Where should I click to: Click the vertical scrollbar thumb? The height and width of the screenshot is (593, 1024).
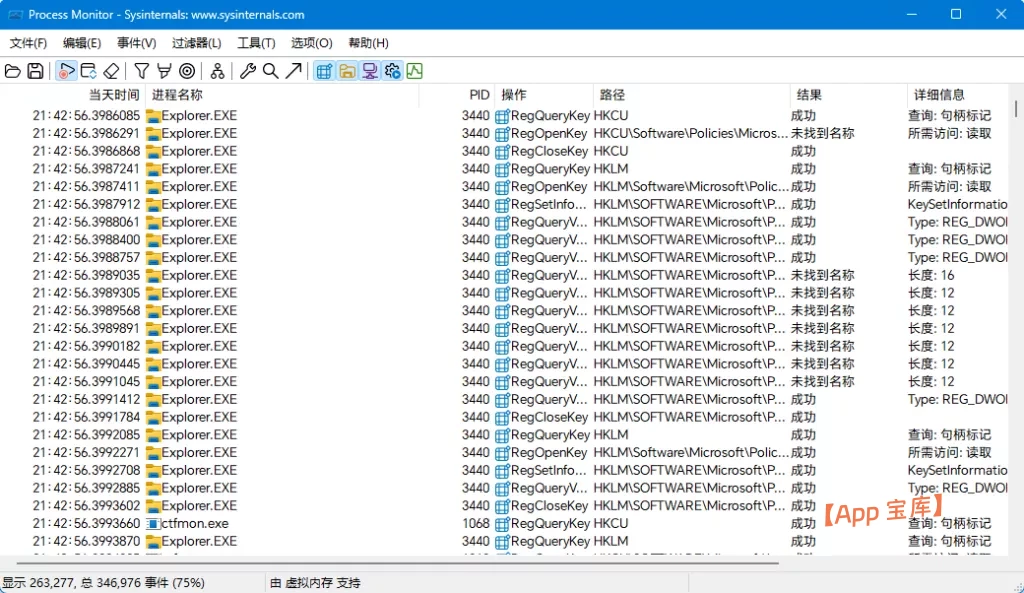1016,108
